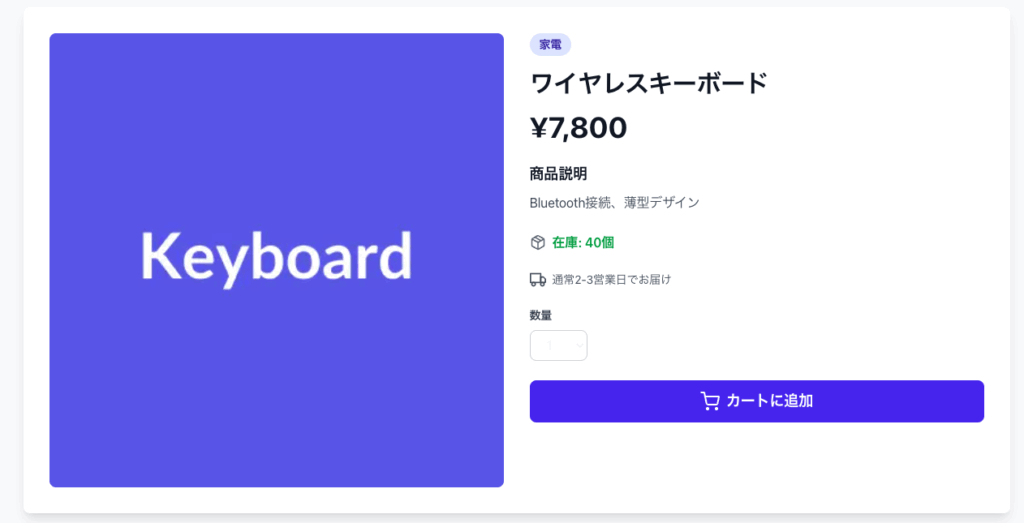The height and width of the screenshot is (523, 1024).
Task: Click the 在庫: 40個 stock label
Action: [x=583, y=243]
